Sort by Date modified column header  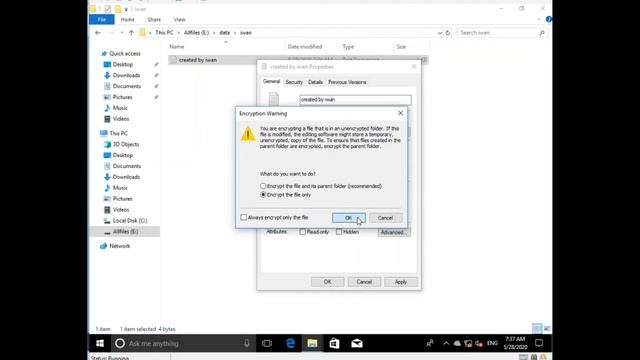click(x=311, y=47)
